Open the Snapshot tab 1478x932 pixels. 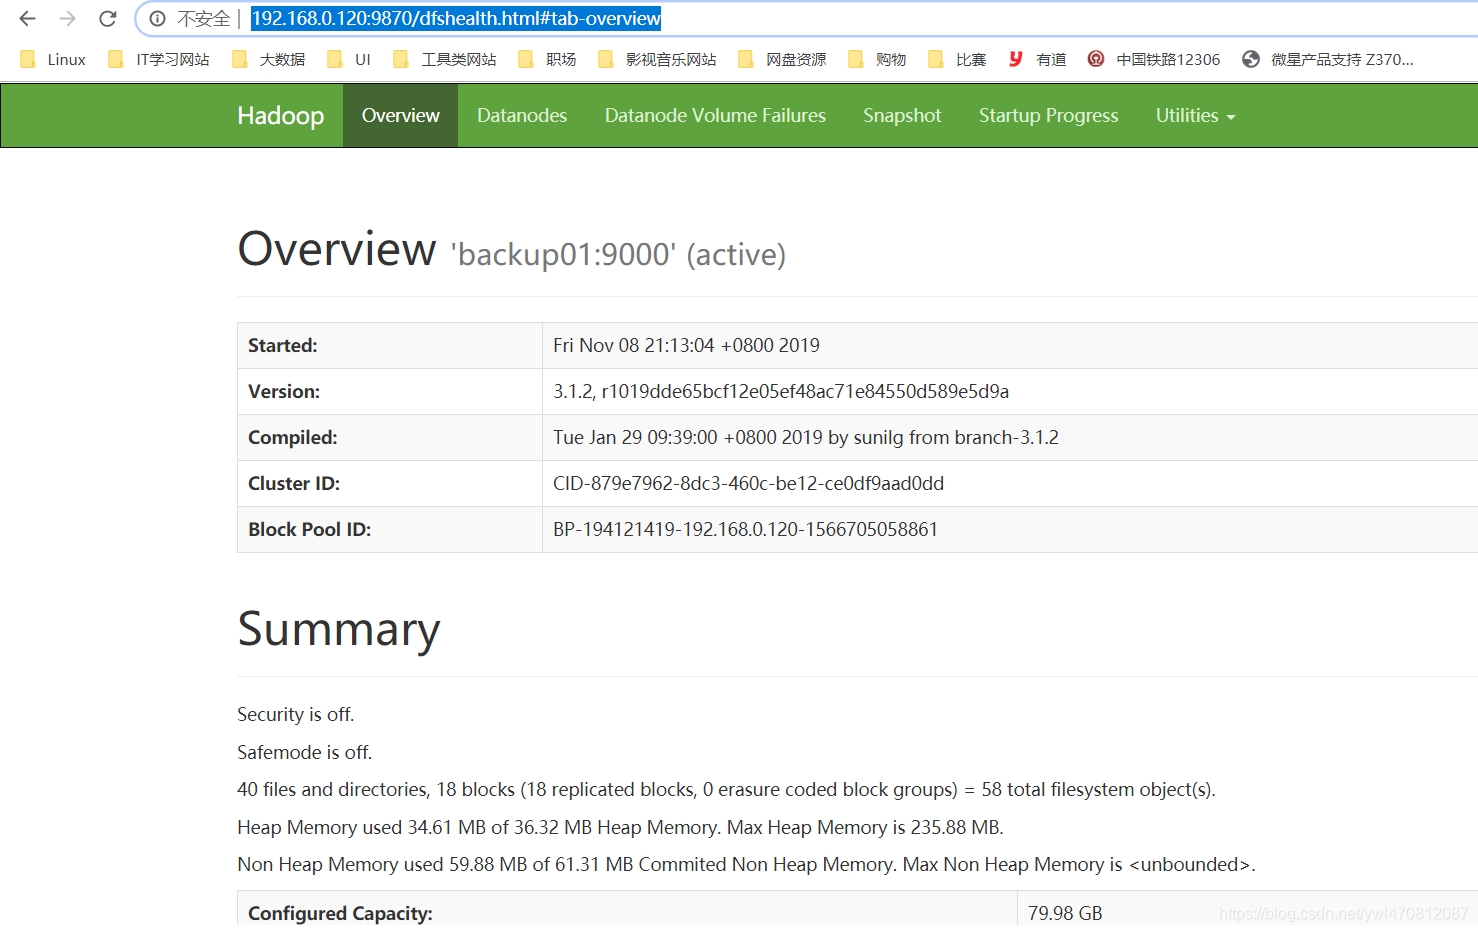pos(902,116)
